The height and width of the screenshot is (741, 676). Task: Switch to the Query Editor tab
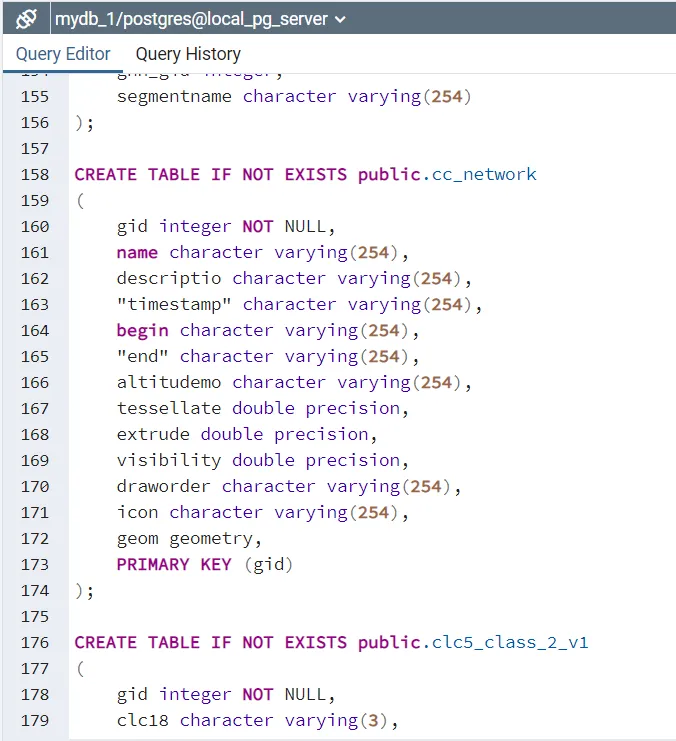point(63,54)
